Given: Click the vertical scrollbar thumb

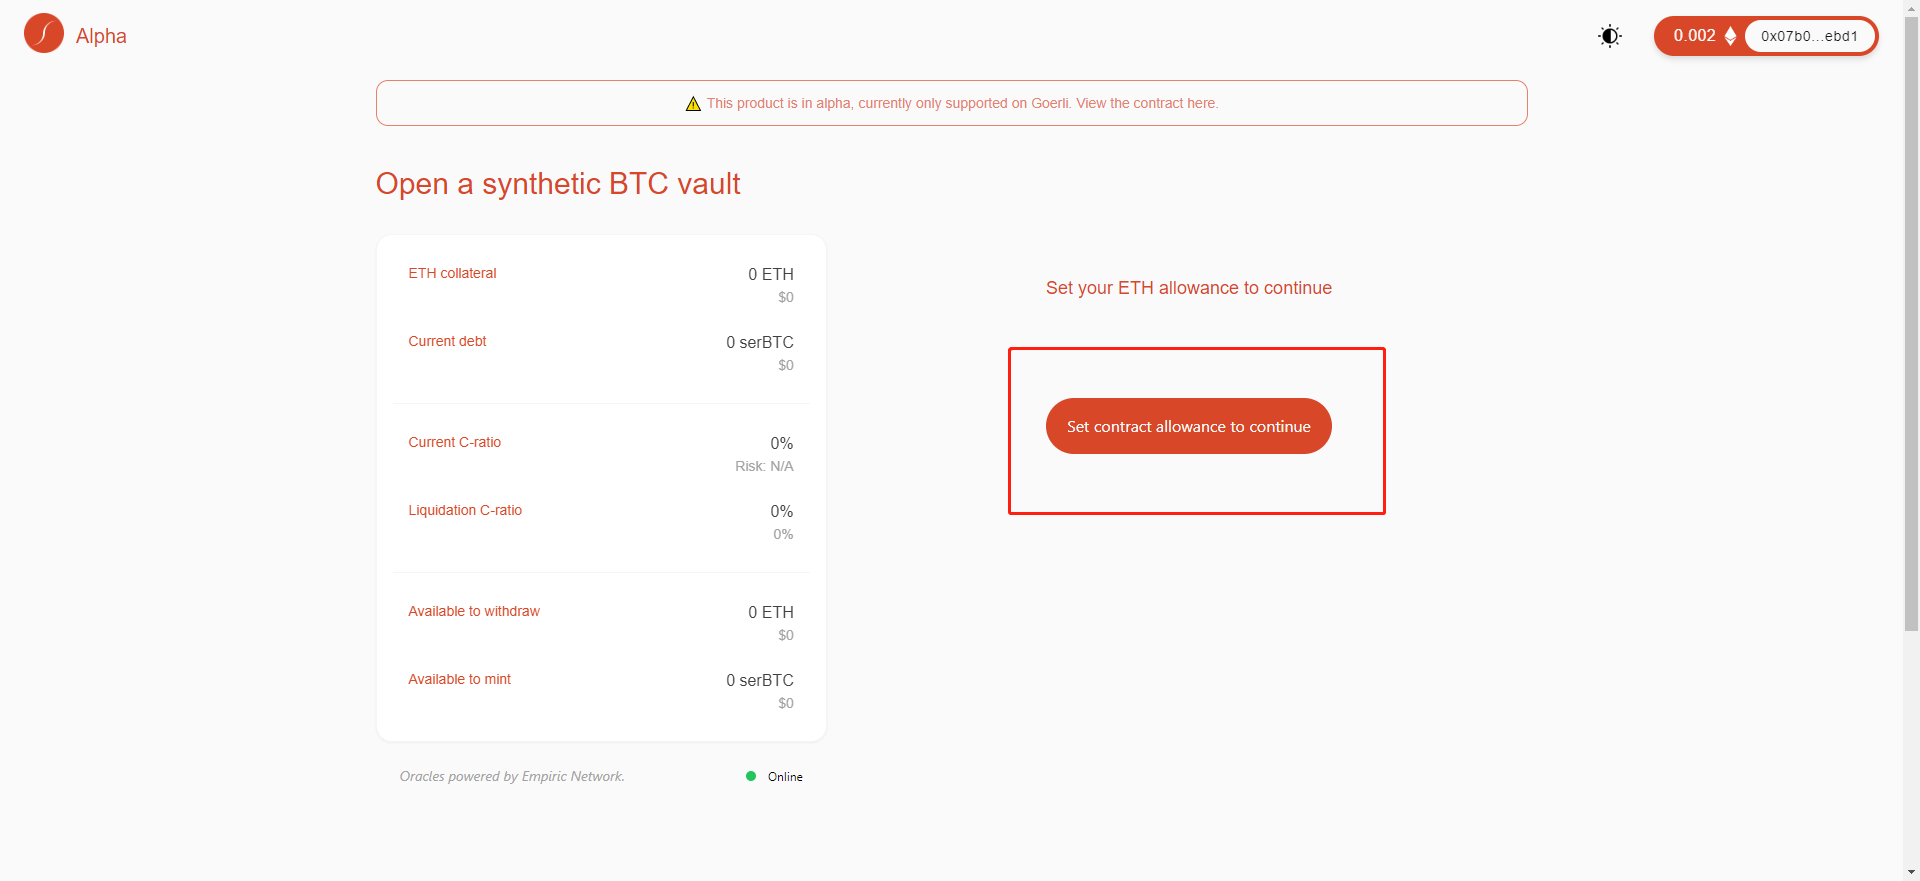Looking at the screenshot, I should (1911, 320).
